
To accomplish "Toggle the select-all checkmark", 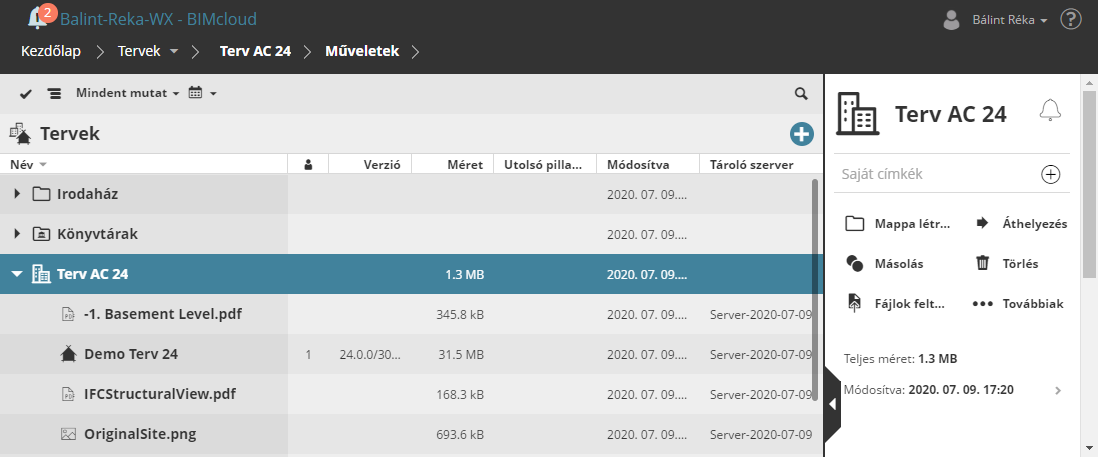I will pyautogui.click(x=26, y=93).
